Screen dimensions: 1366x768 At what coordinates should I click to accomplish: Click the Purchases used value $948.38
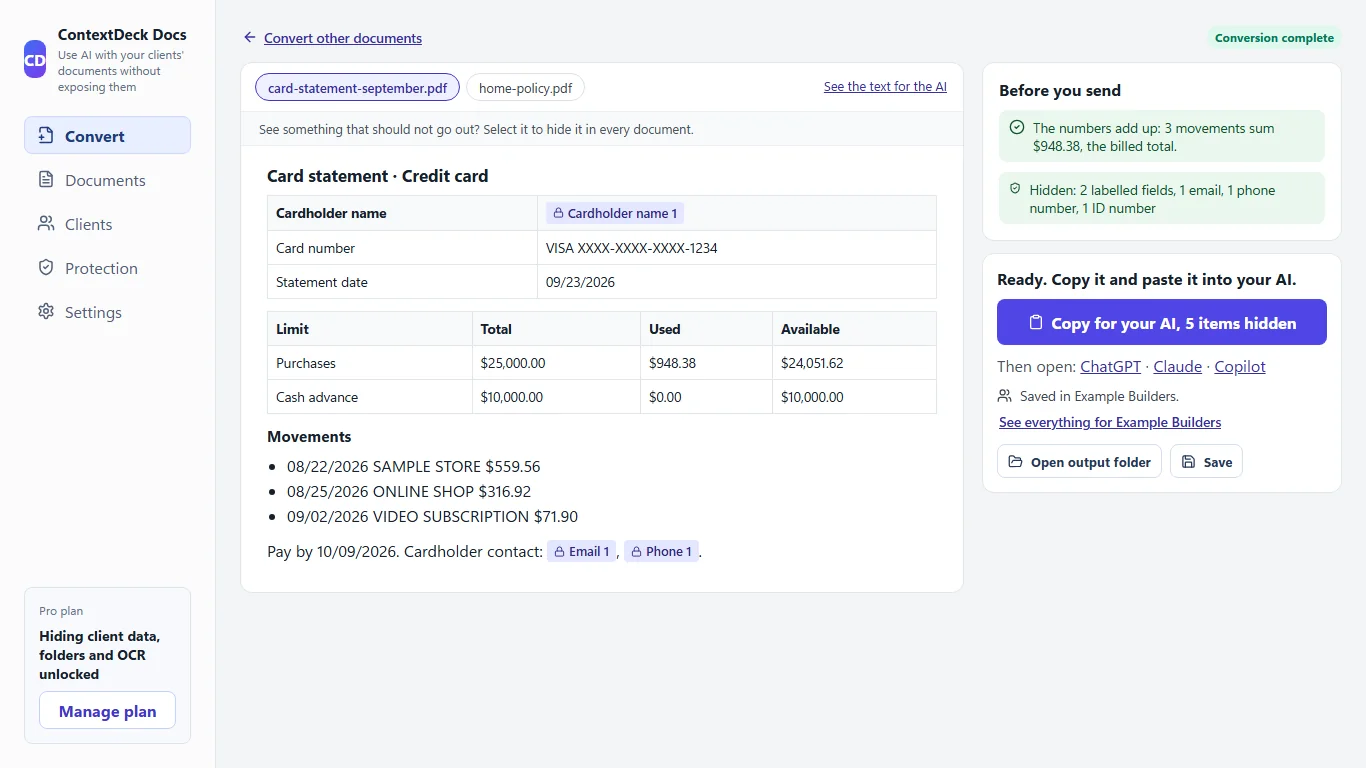(x=672, y=363)
